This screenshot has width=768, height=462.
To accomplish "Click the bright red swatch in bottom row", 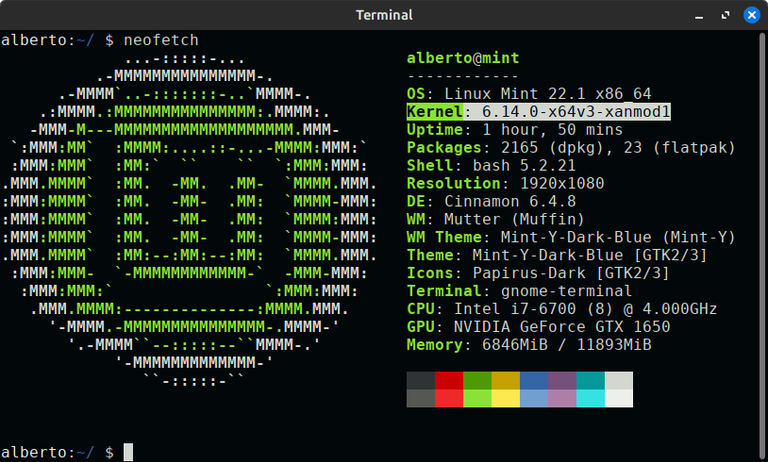I will [x=449, y=398].
